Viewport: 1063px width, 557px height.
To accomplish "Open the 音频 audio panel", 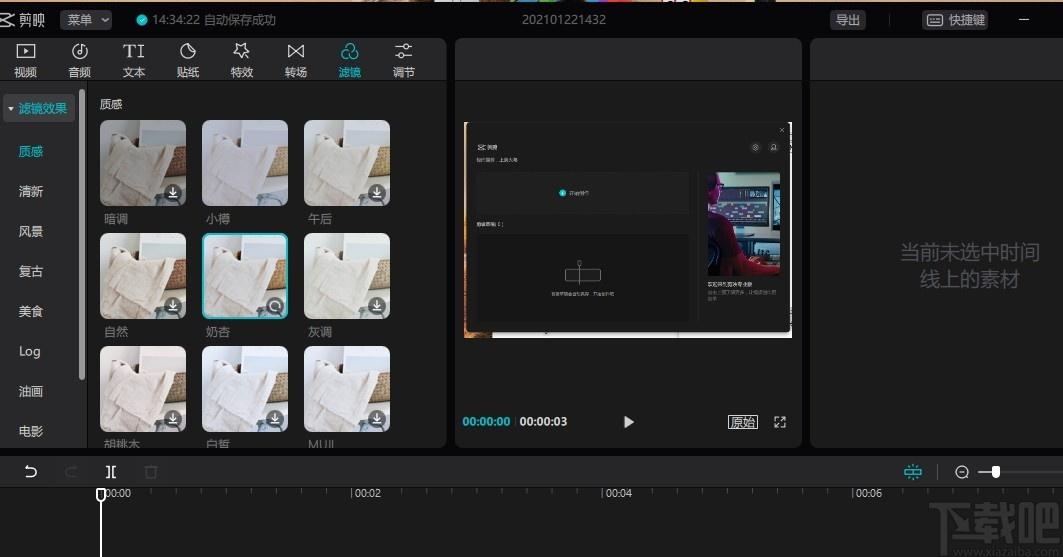I will click(x=79, y=60).
